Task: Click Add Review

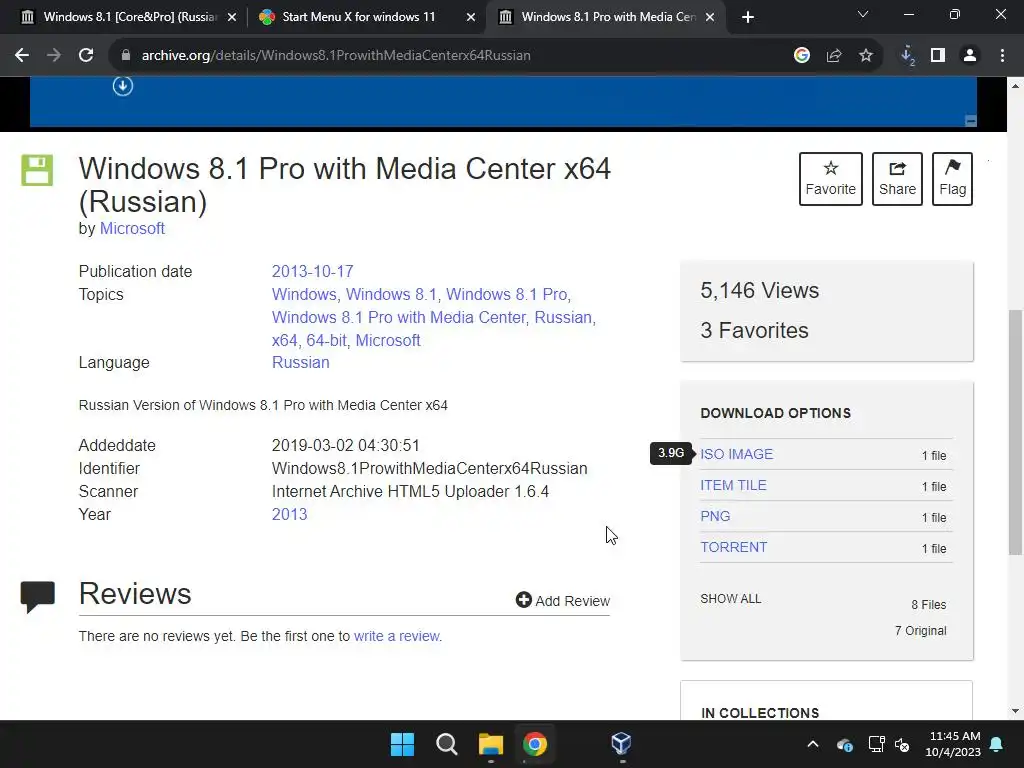Action: (x=562, y=601)
